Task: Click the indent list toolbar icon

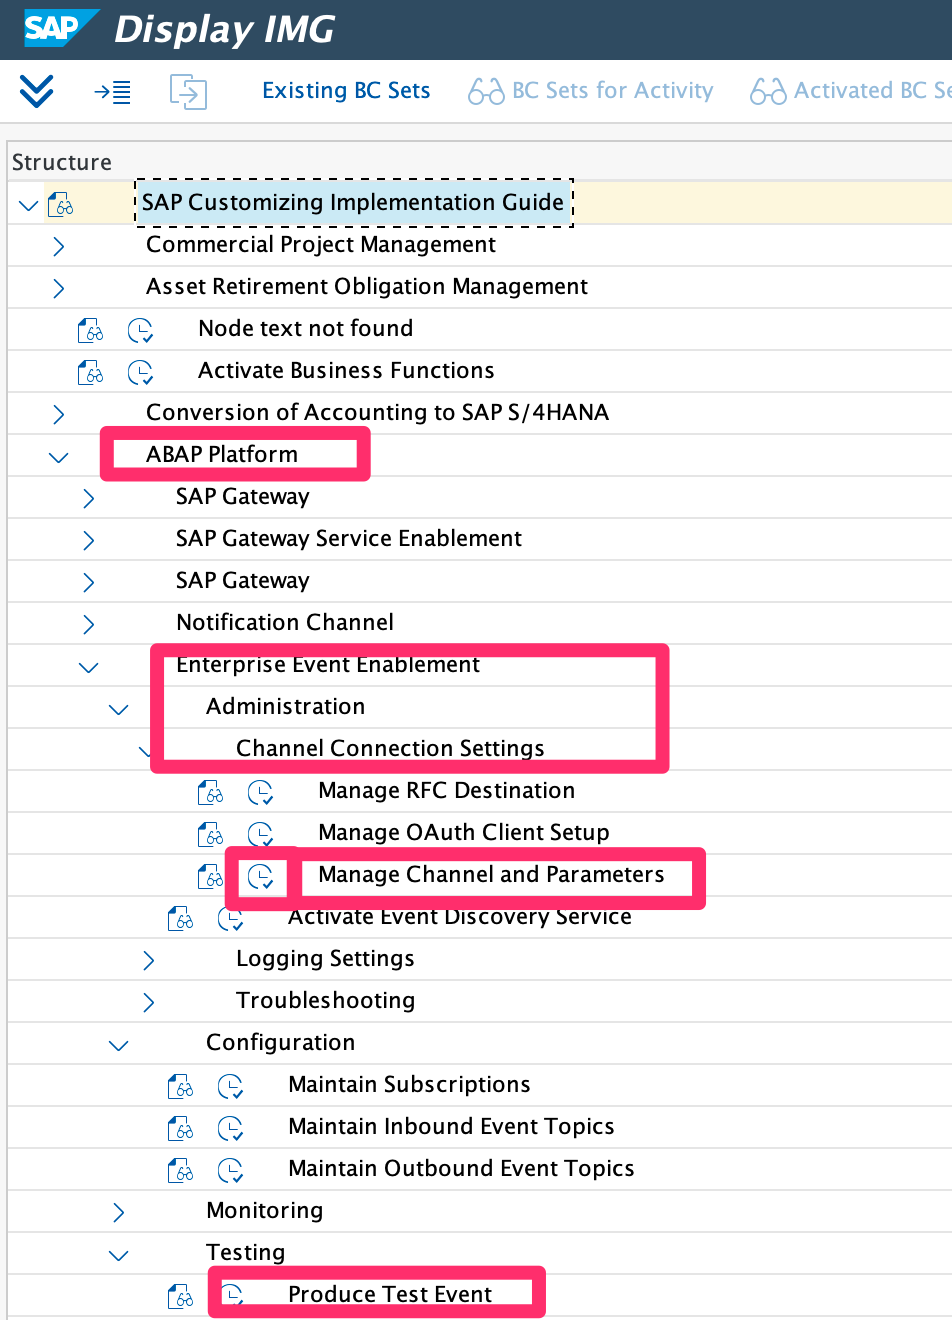Action: pyautogui.click(x=112, y=92)
